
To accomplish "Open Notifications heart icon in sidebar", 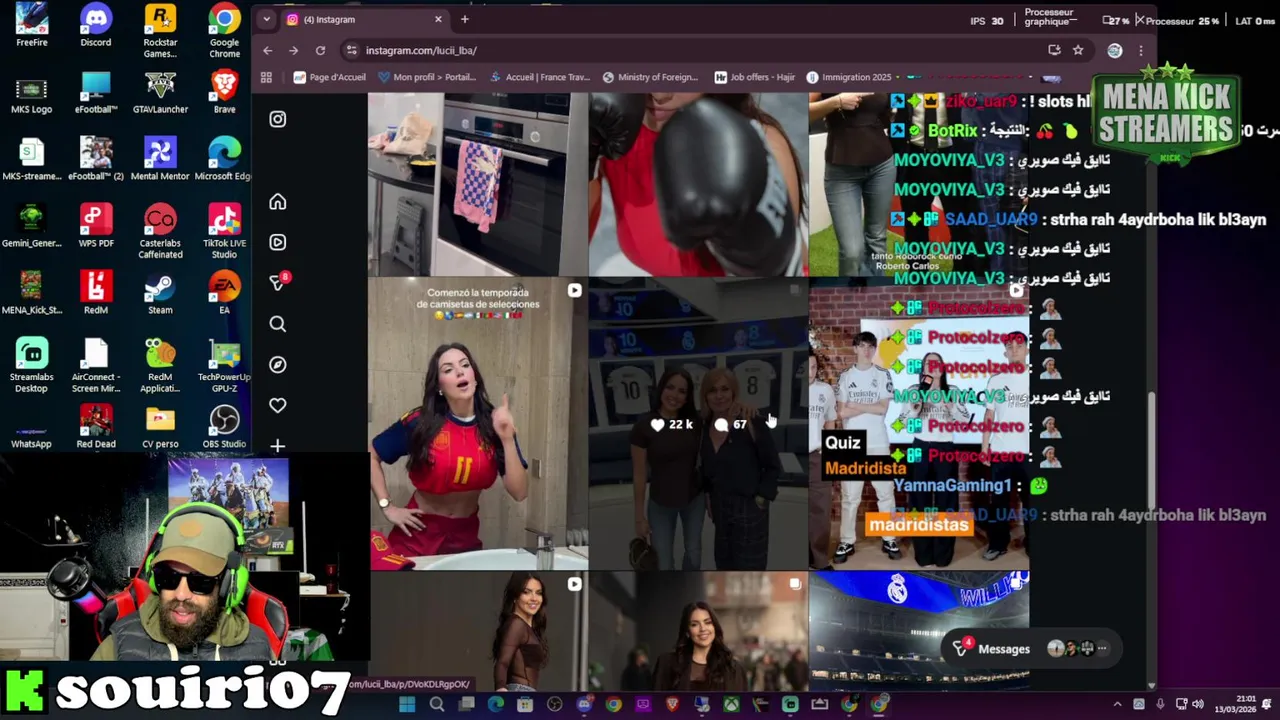I will pyautogui.click(x=277, y=405).
